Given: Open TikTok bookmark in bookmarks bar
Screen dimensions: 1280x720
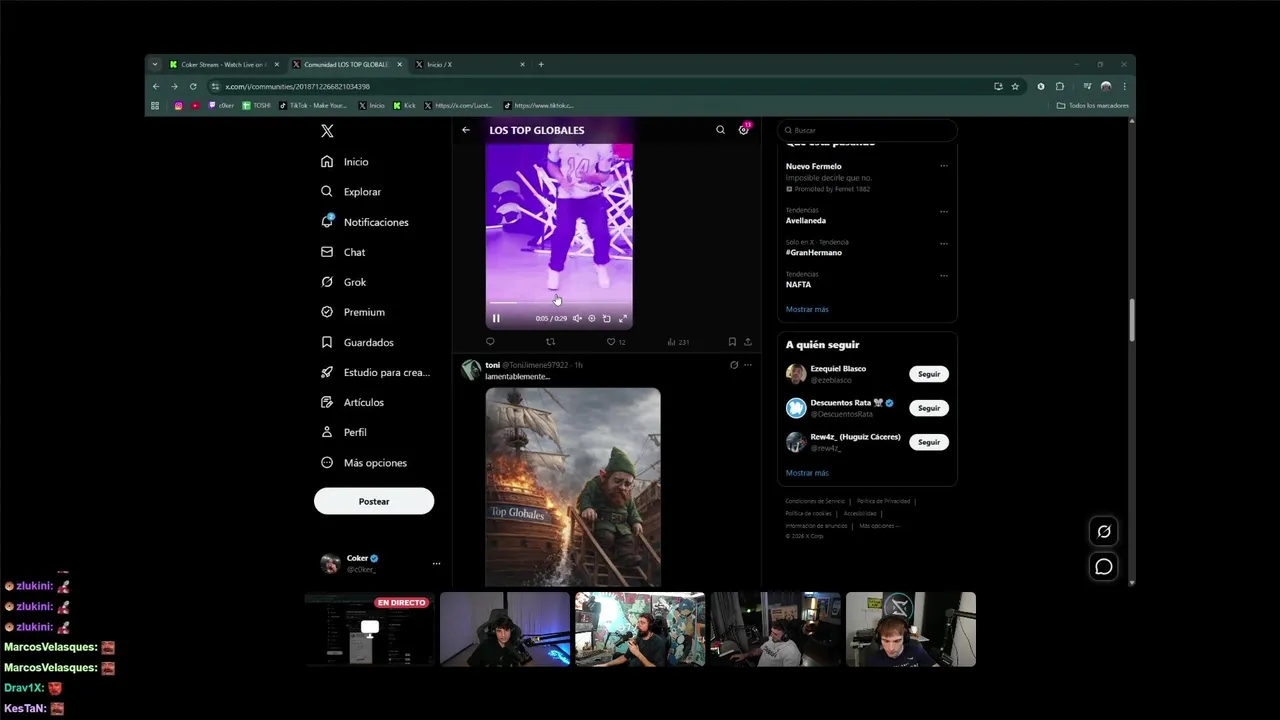Looking at the screenshot, I should pos(313,106).
